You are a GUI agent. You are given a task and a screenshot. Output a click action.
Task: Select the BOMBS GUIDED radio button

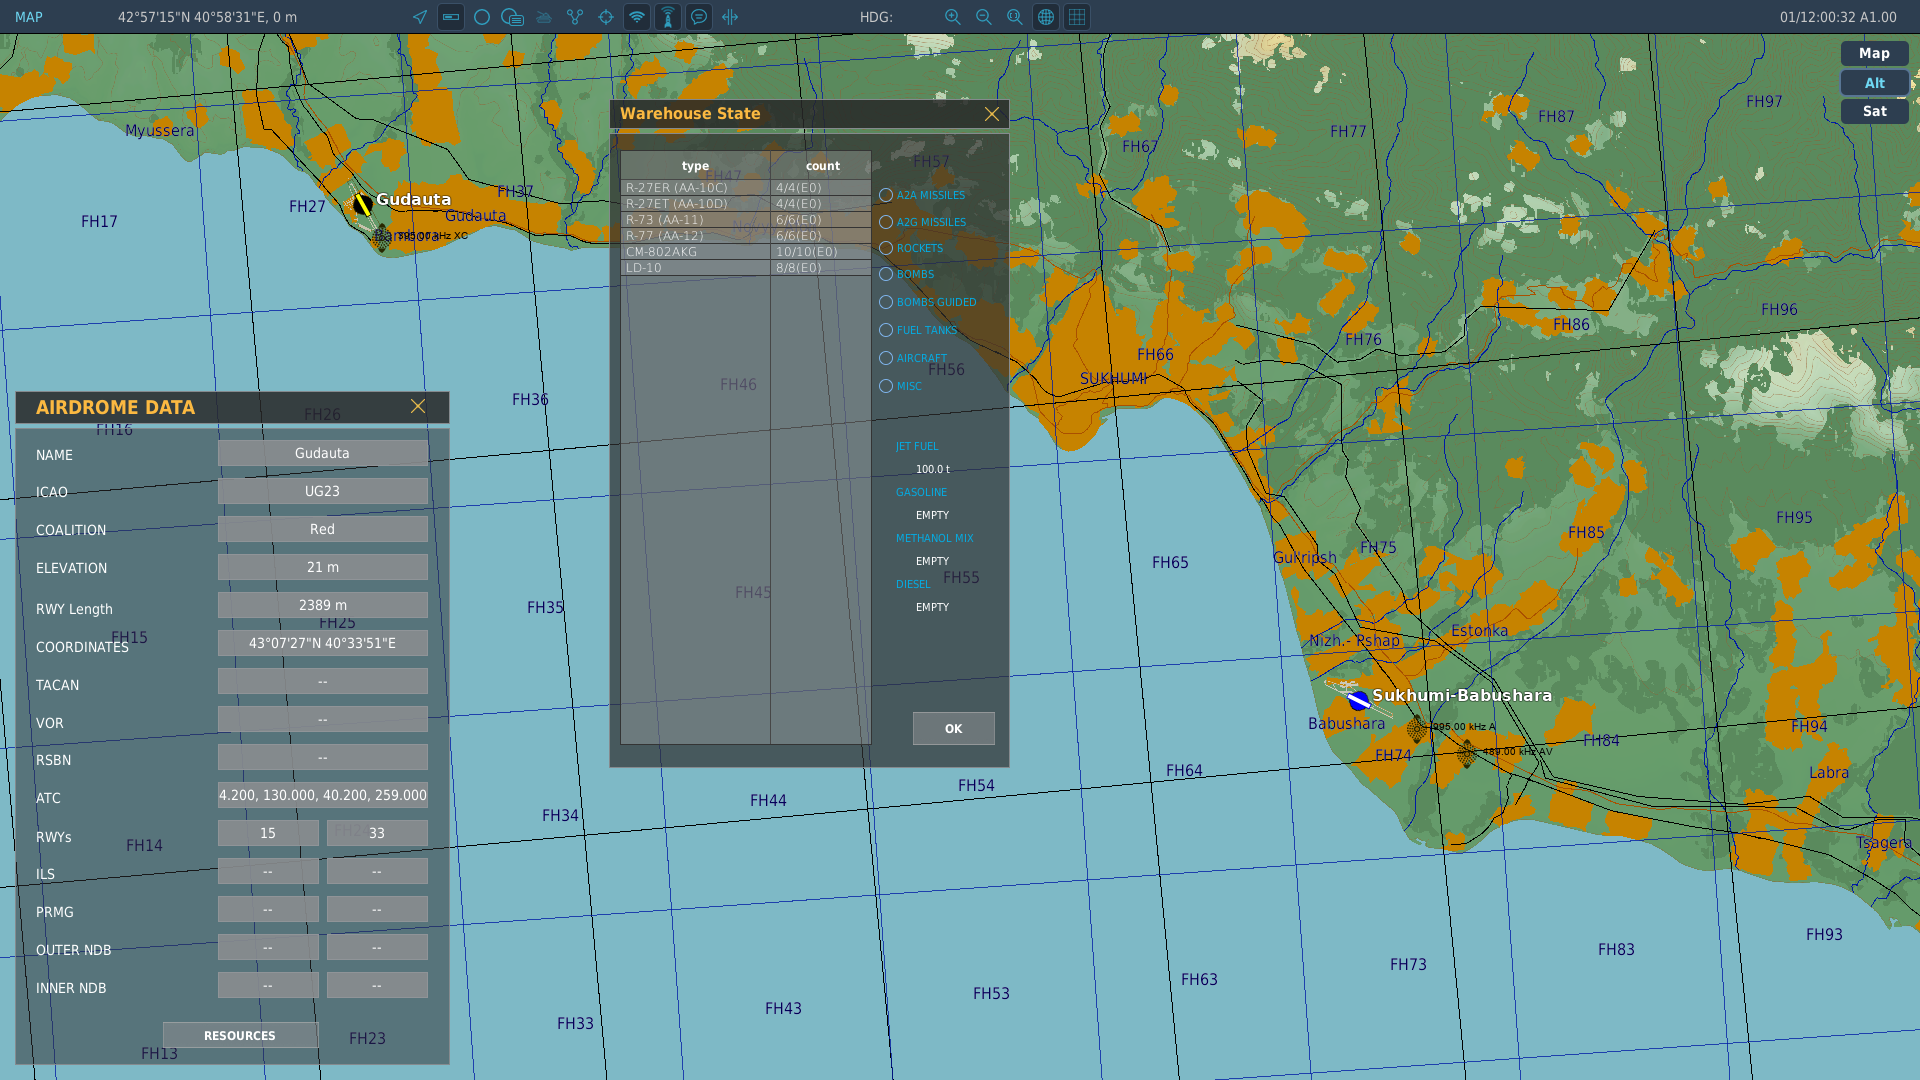click(886, 302)
